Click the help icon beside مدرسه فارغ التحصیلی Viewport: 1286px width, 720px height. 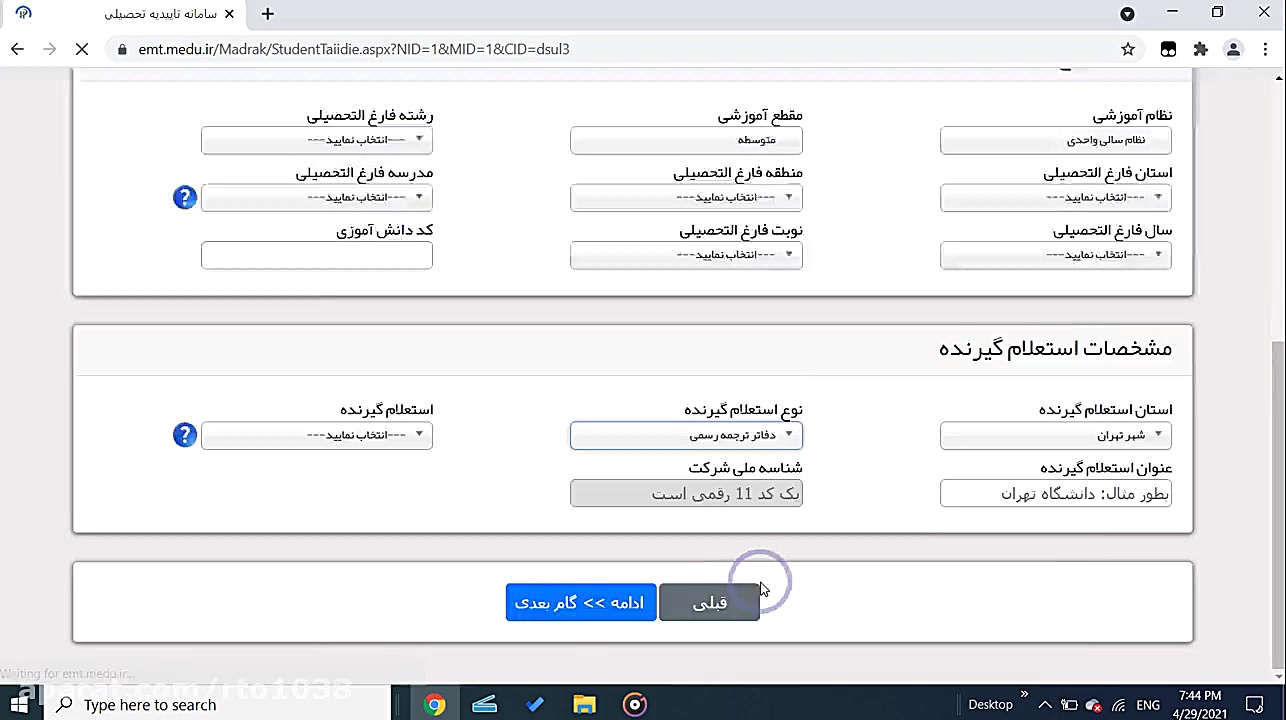tap(184, 197)
